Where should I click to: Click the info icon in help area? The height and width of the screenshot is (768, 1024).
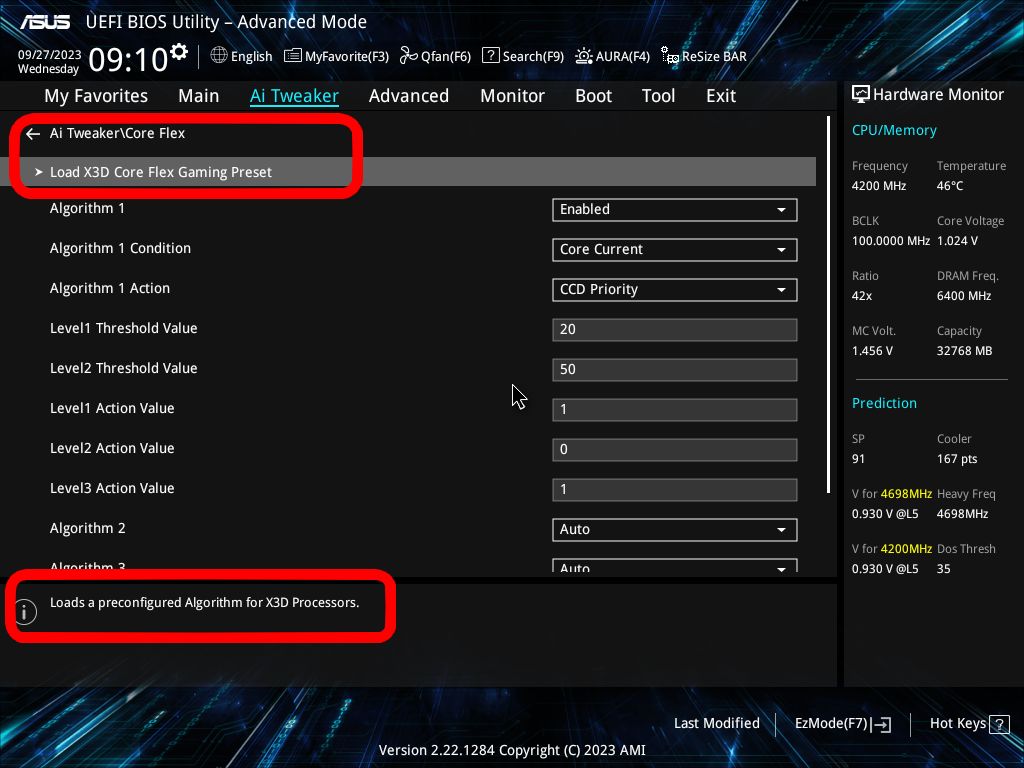click(25, 612)
